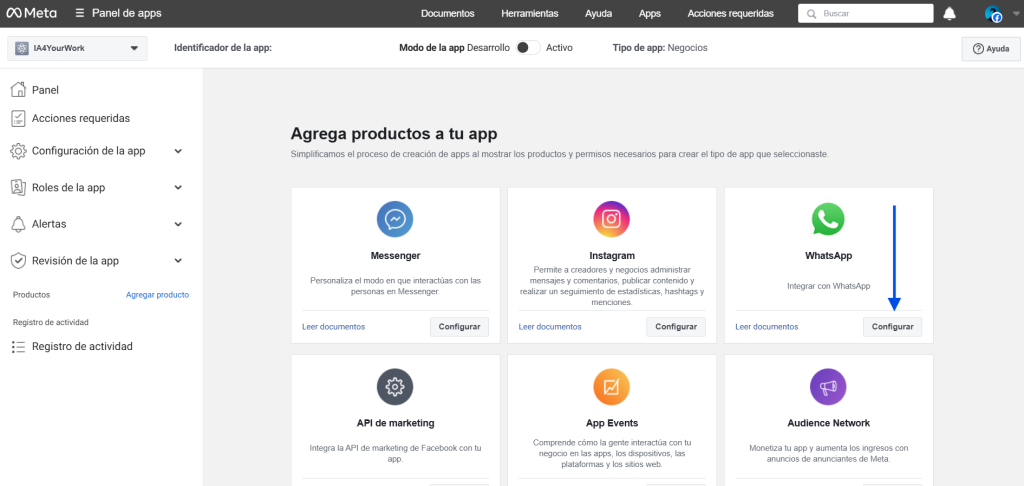Click the Roles de la app badge icon
1024x486 pixels.
pyautogui.click(x=18, y=187)
